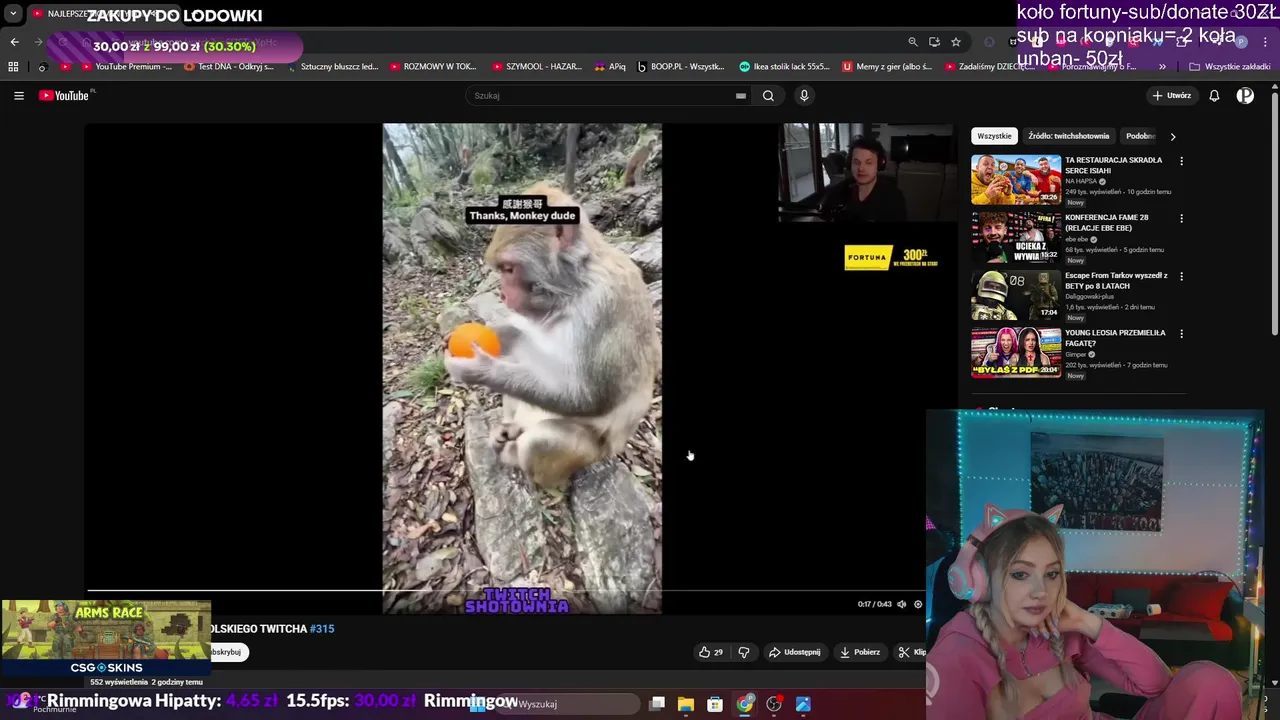Image resolution: width=1280 pixels, height=720 pixels.
Task: Open KONFERENCJA FAME 28 video title
Action: coord(1107,222)
